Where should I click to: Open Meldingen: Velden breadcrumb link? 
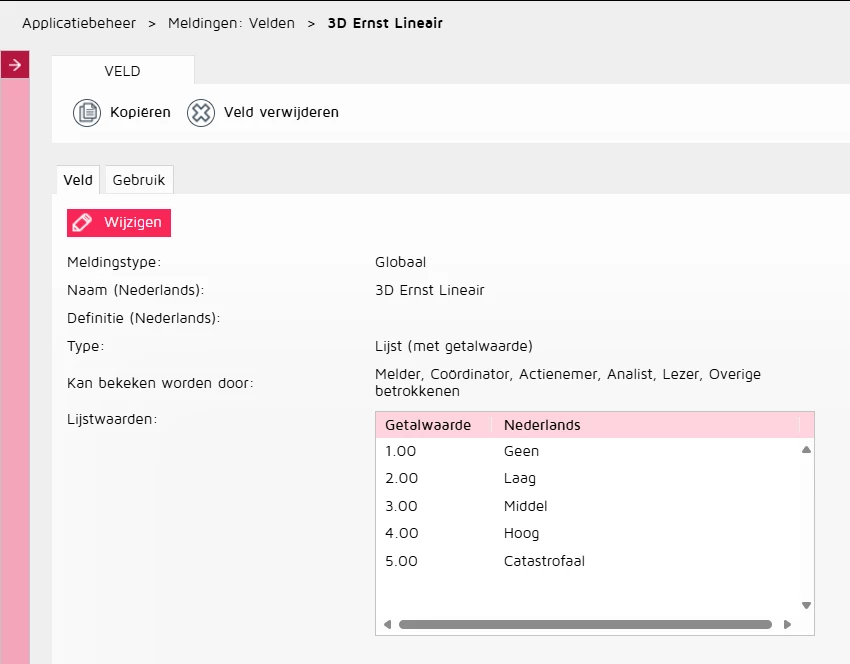[231, 23]
